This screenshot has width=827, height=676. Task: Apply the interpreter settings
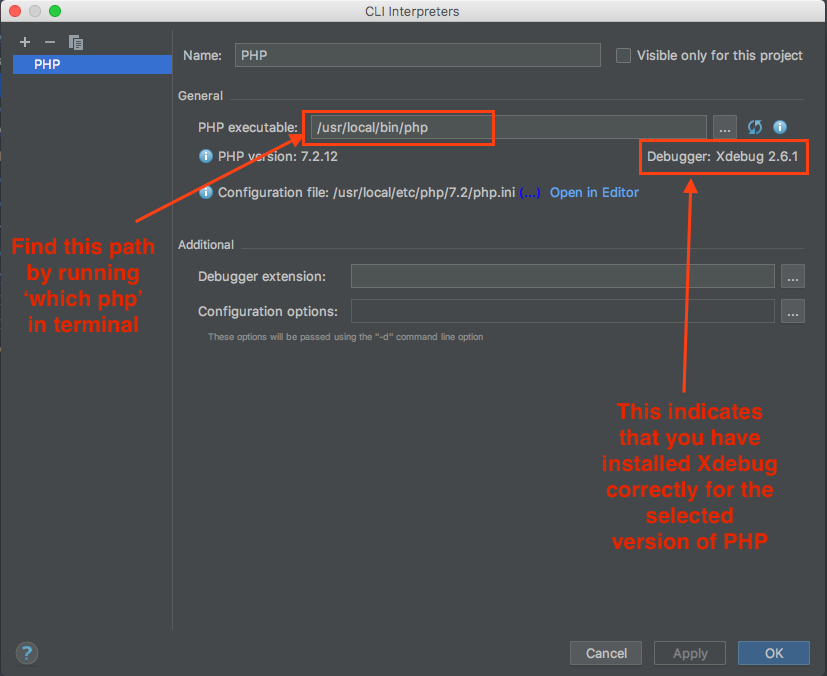(689, 653)
